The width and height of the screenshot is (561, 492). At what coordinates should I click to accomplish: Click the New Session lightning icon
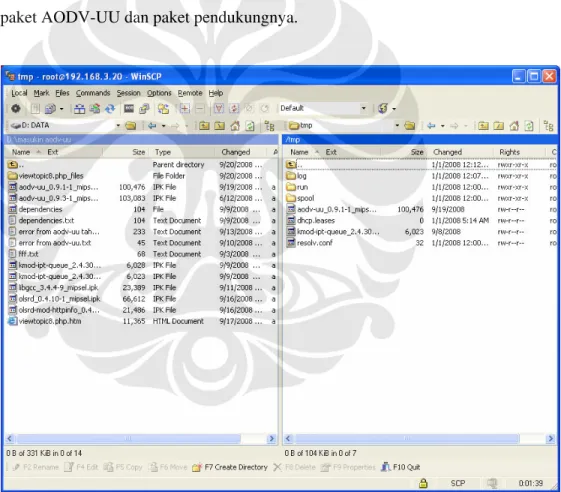tap(382, 108)
